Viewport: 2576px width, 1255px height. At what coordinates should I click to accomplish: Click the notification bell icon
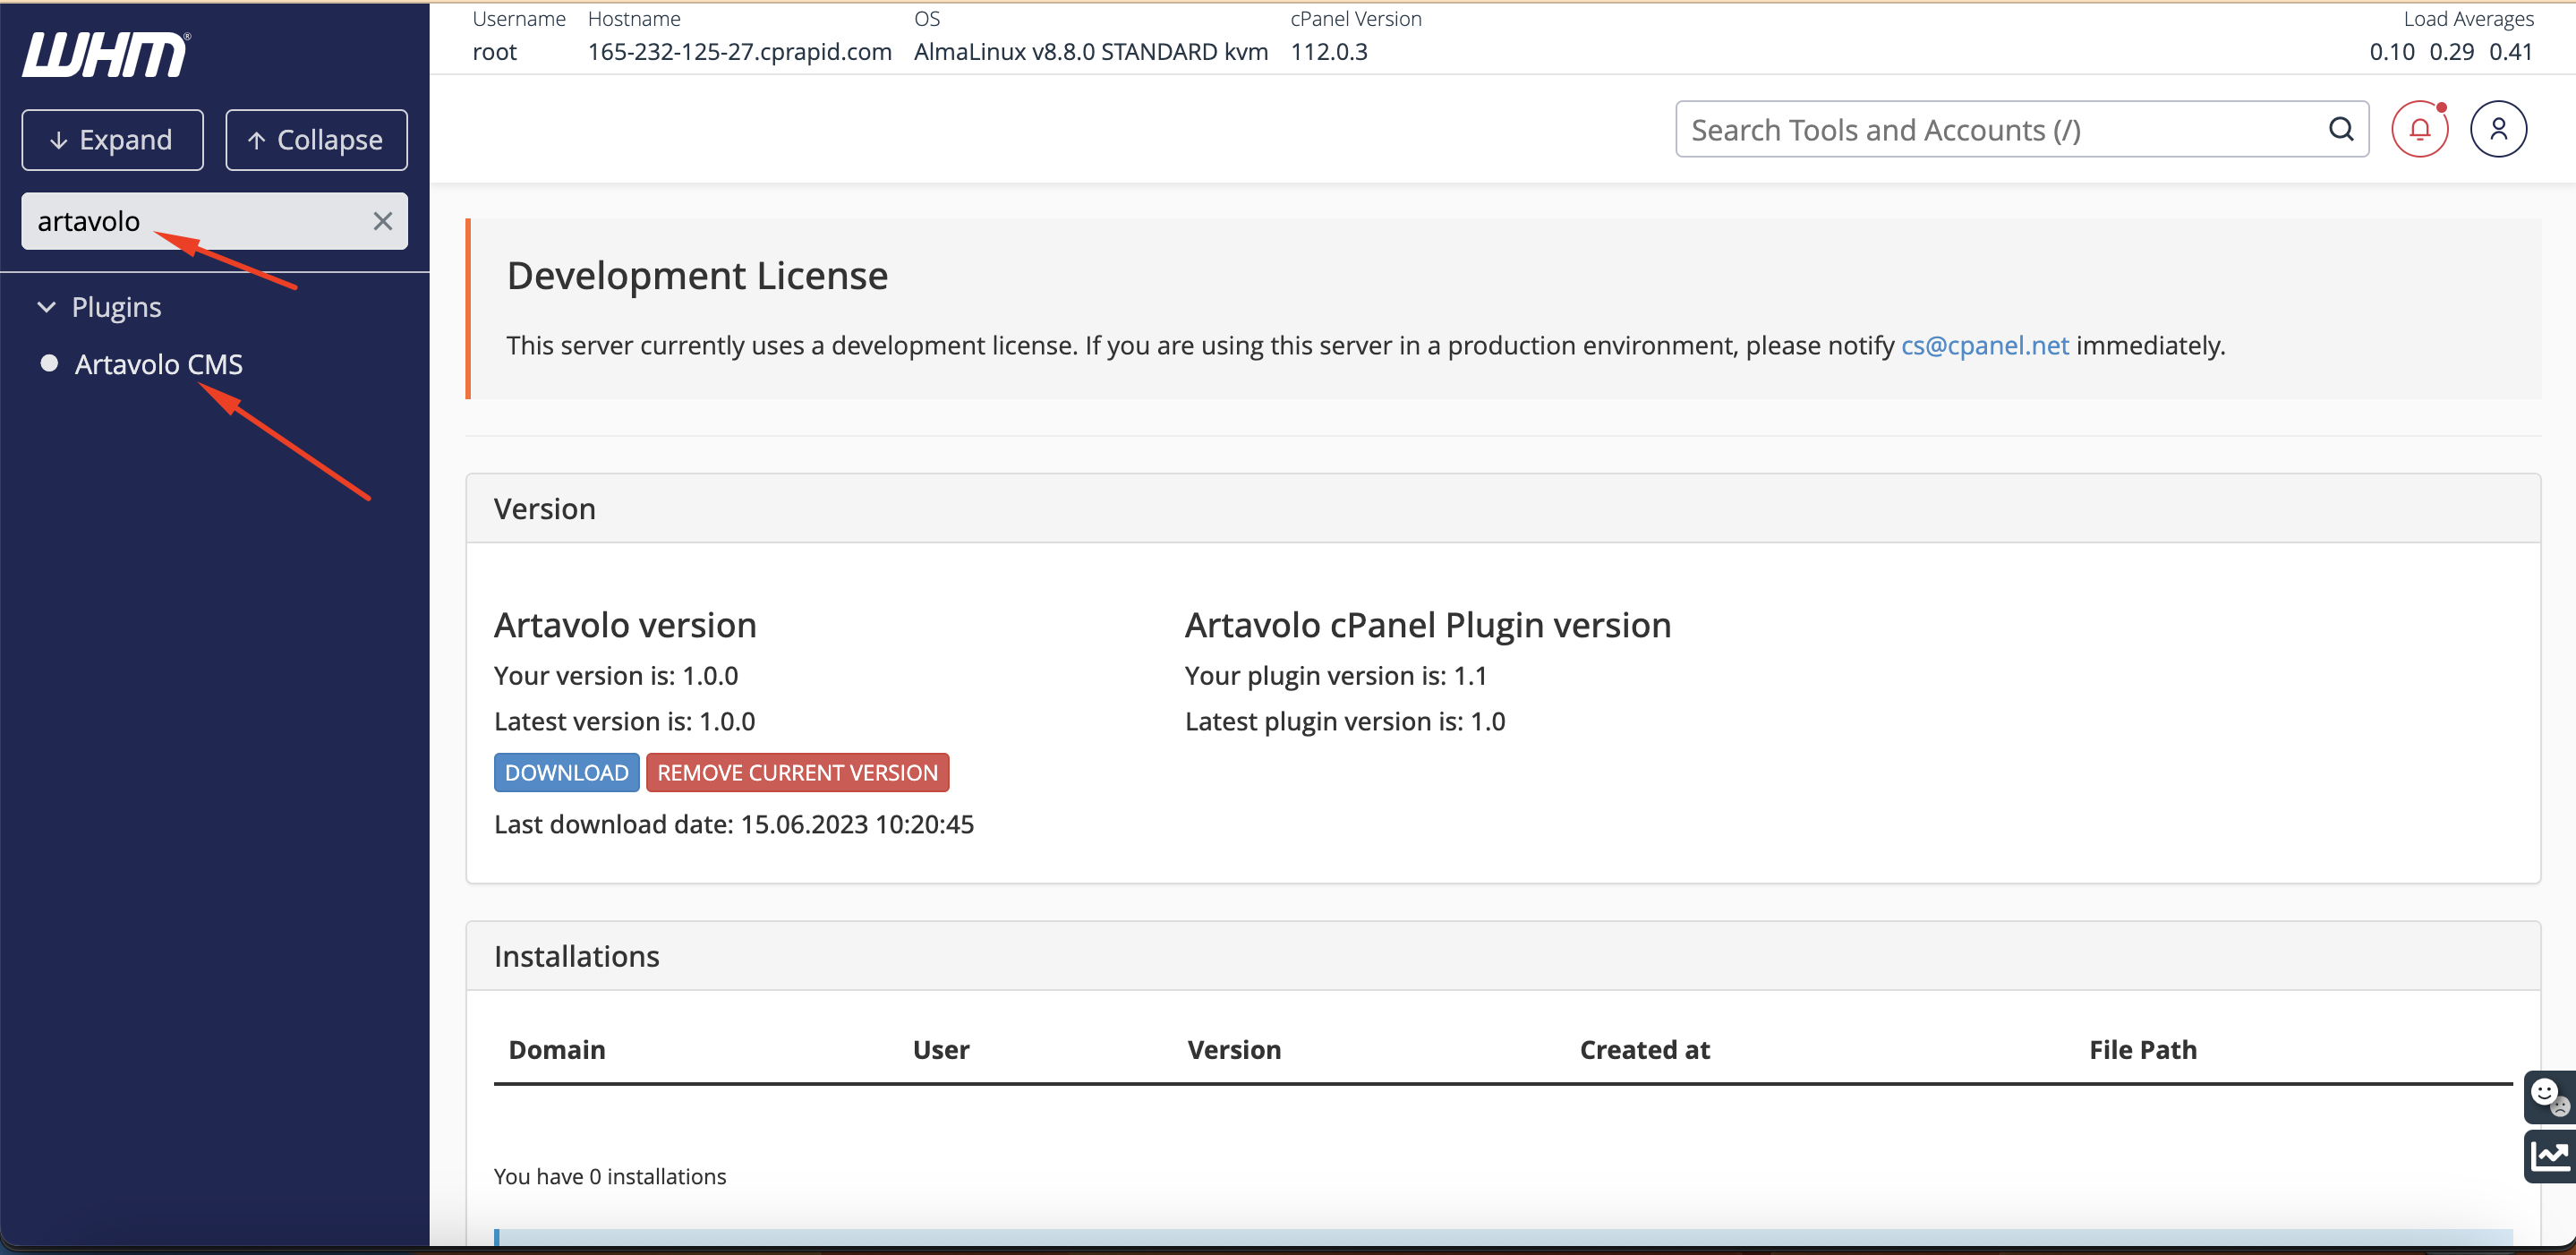(x=2427, y=128)
